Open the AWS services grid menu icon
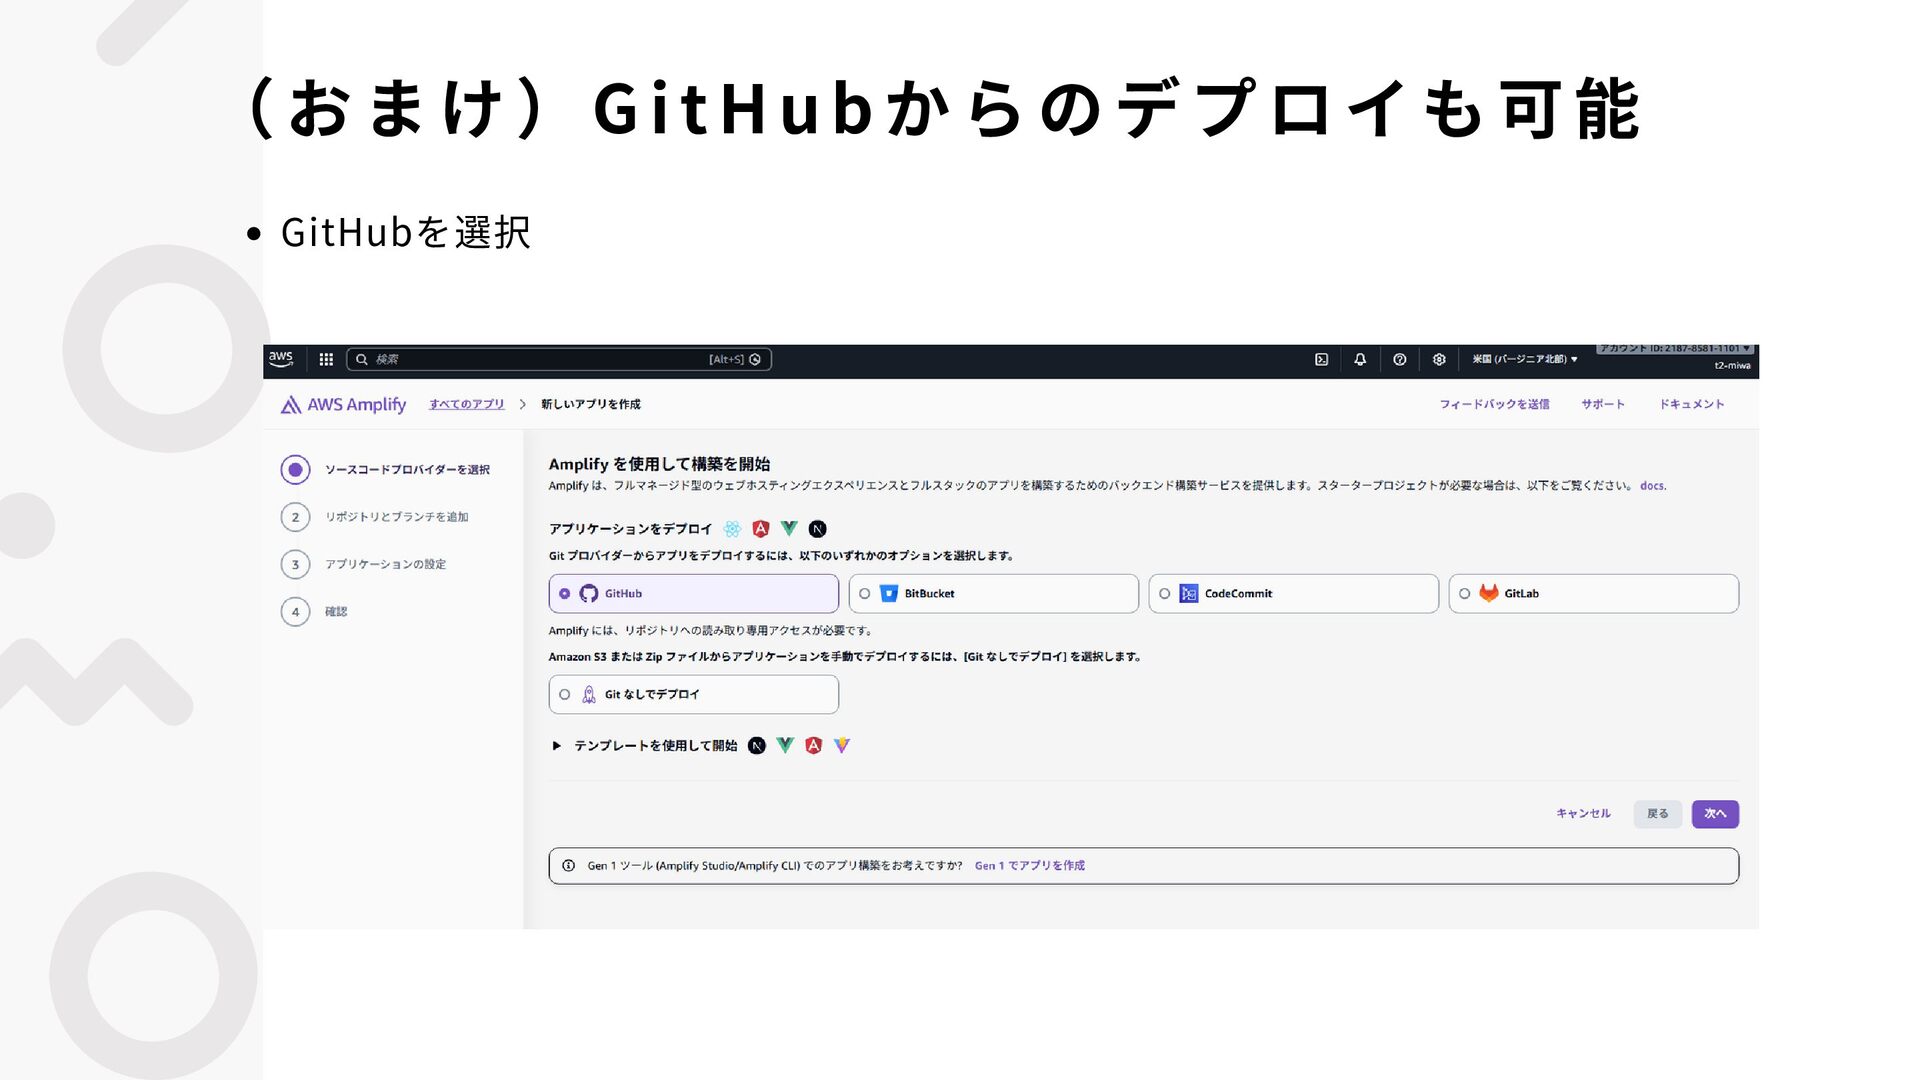Image resolution: width=1920 pixels, height=1080 pixels. click(x=326, y=359)
